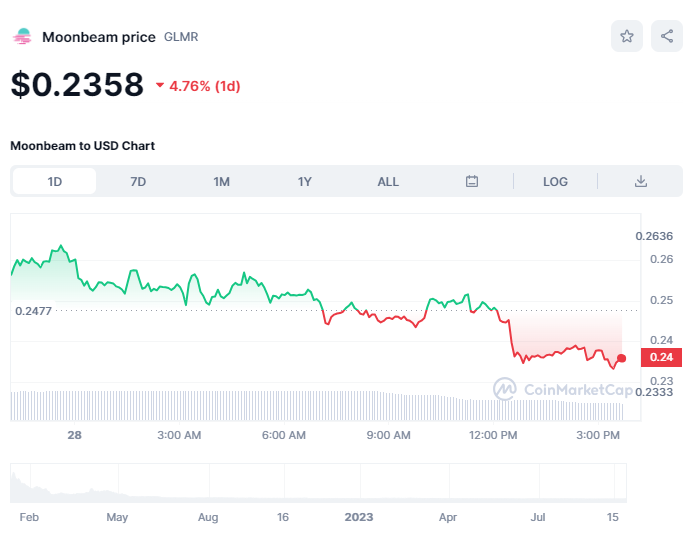This screenshot has height=535, width=693.
Task: Open the calendar date range picker
Action: [472, 181]
